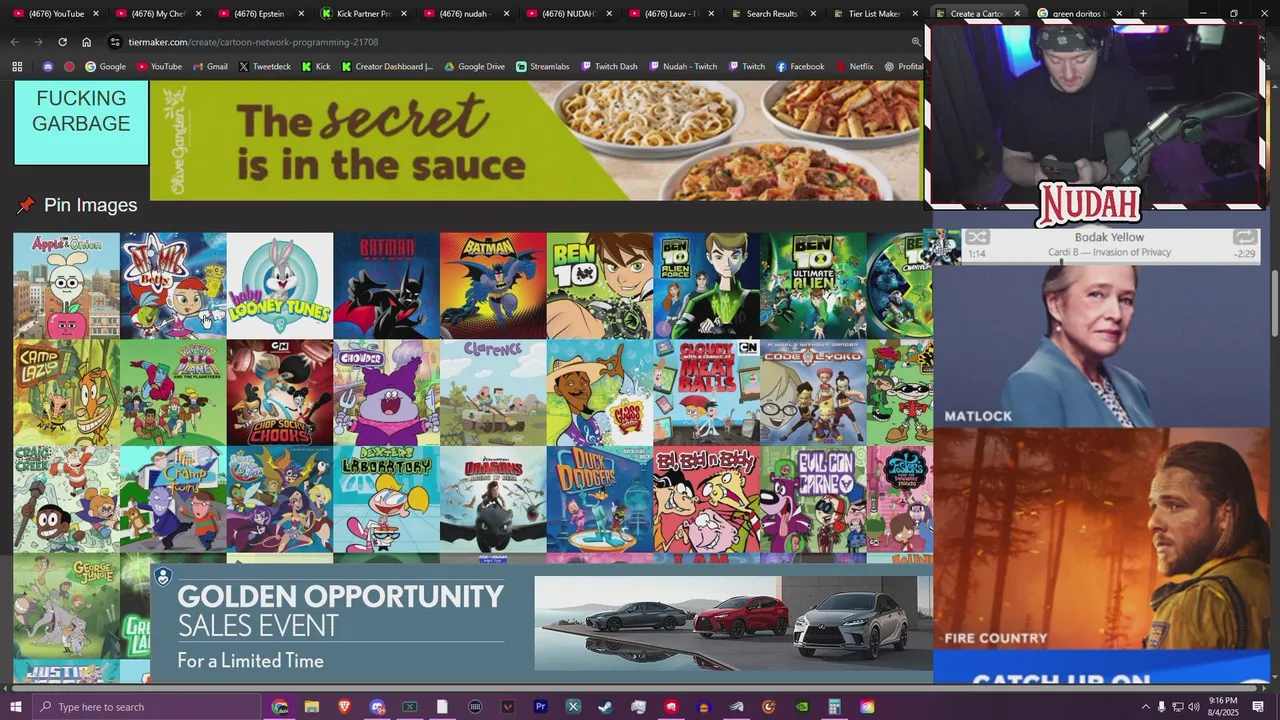Select the Baby Looney Tunes image
Image resolution: width=1280 pixels, height=720 pixels.
point(280,286)
